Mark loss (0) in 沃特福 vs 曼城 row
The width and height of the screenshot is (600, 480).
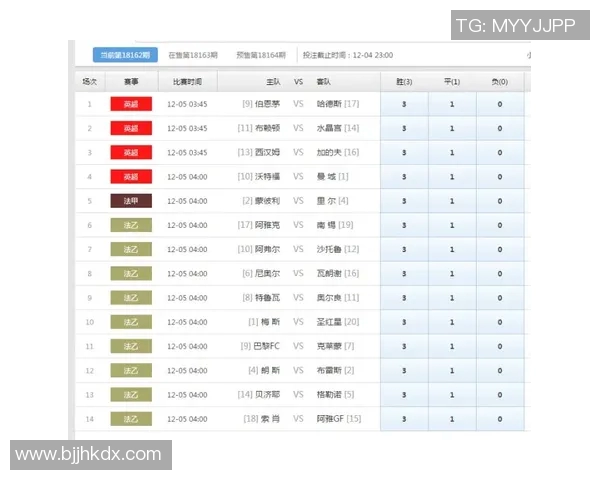click(x=500, y=177)
